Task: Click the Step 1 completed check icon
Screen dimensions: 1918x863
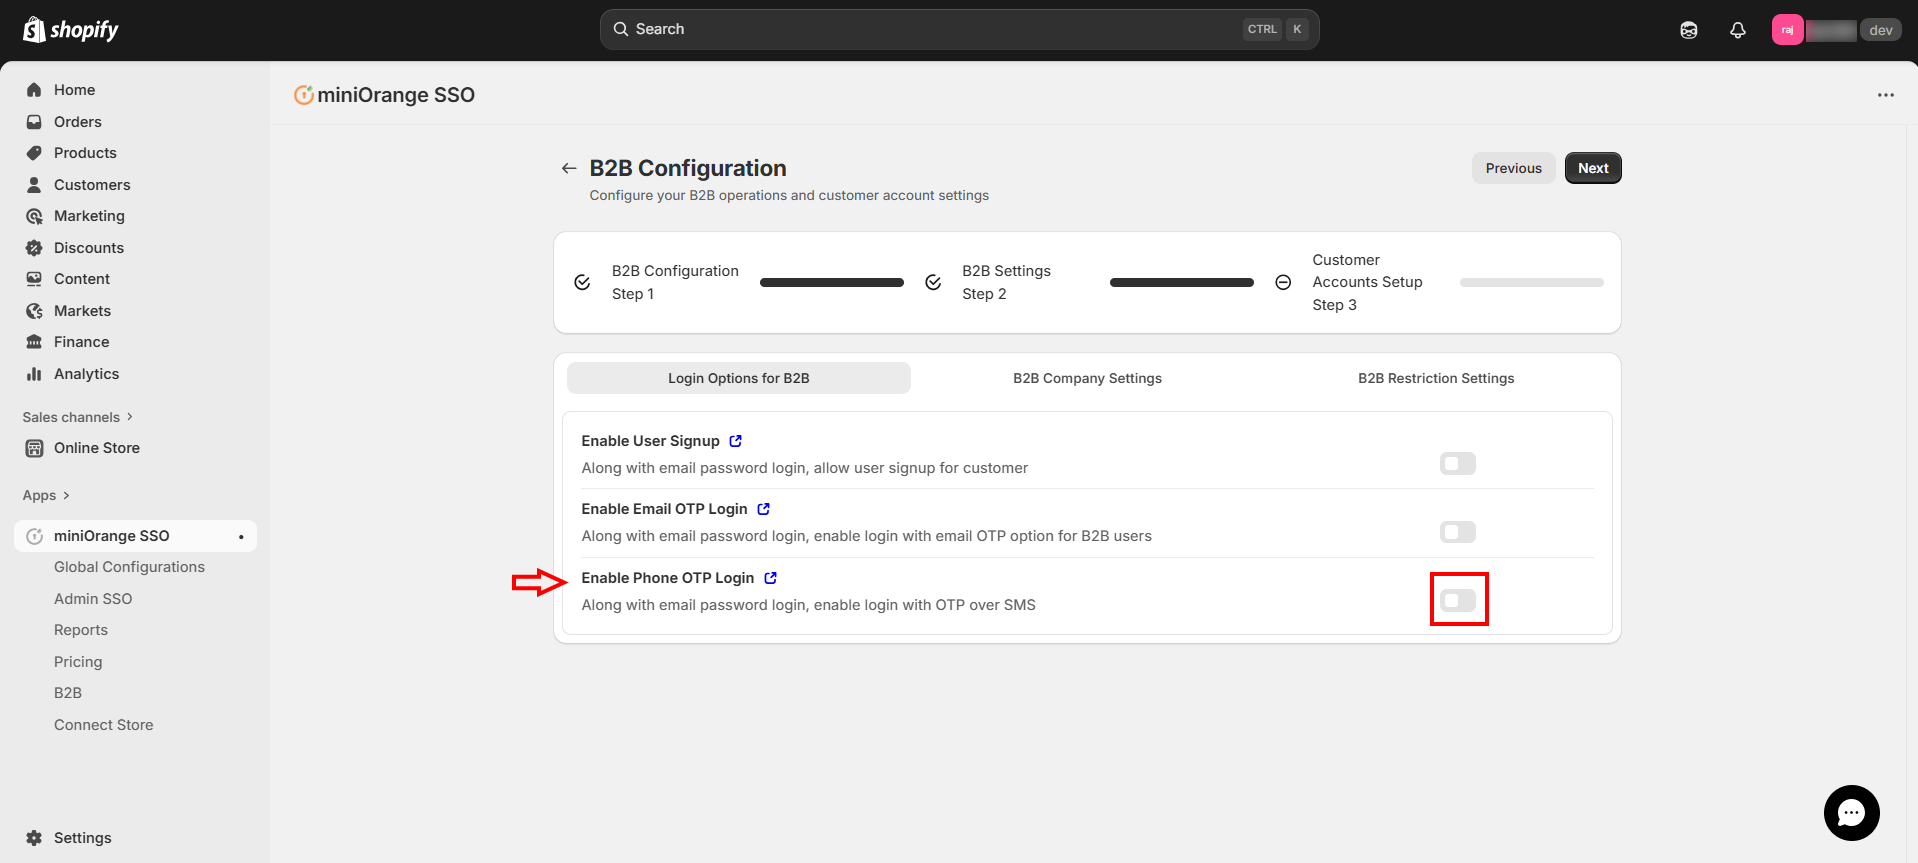Action: click(x=582, y=283)
